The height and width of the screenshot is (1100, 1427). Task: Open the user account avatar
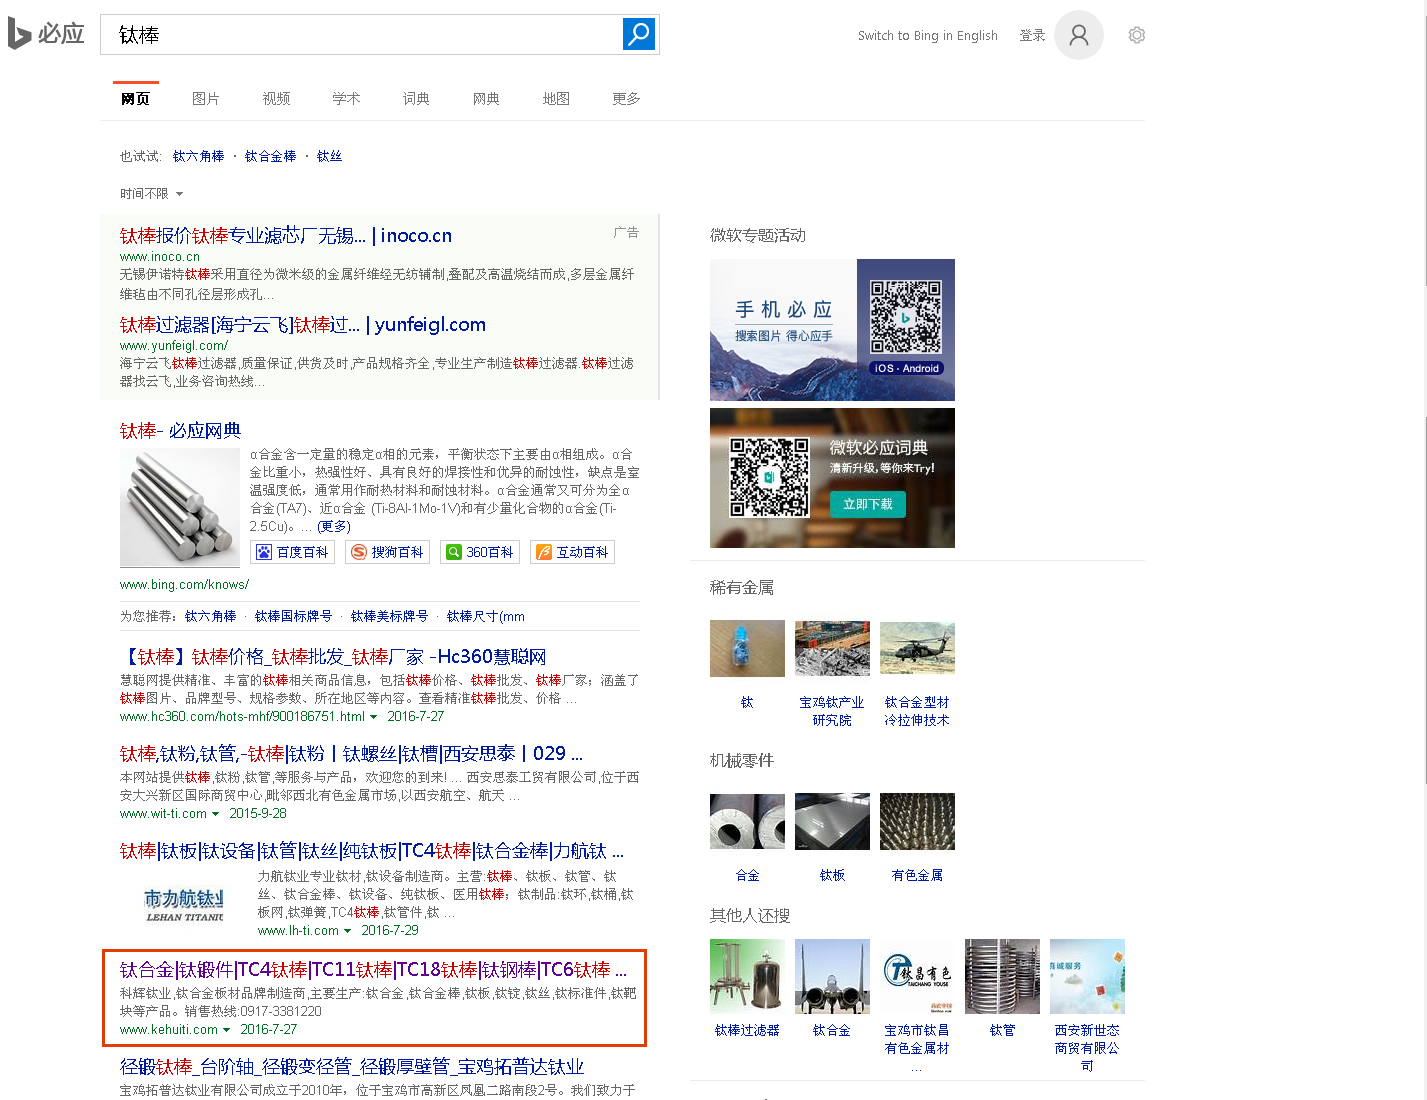click(x=1079, y=35)
